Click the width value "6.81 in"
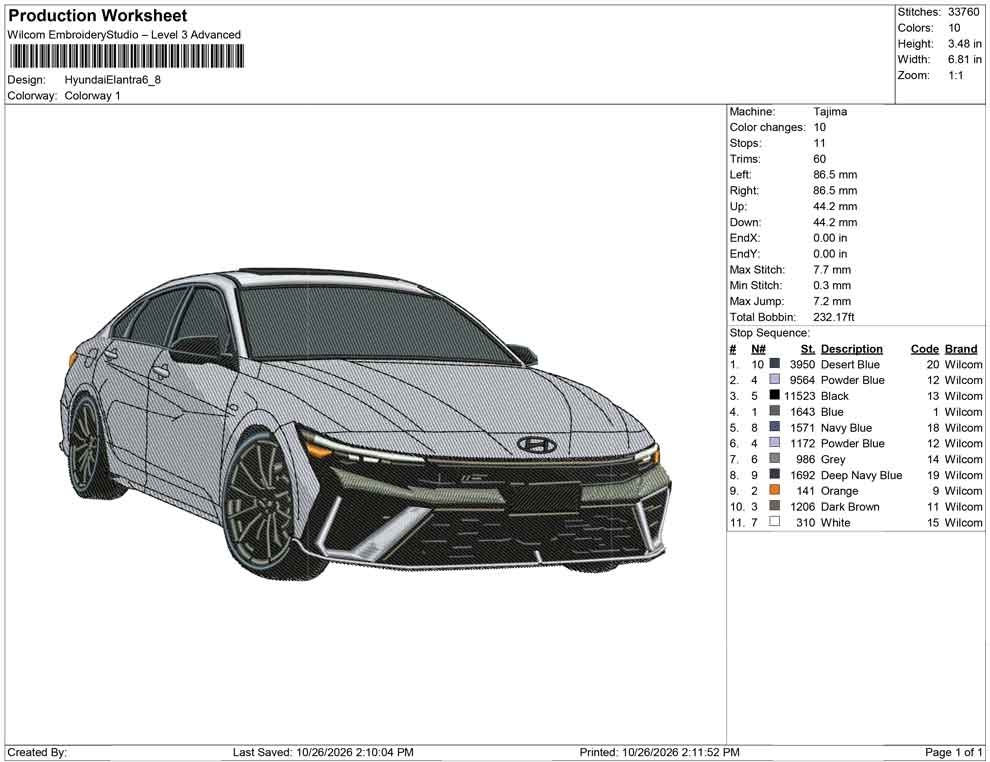This screenshot has height=762, width=990. [x=965, y=59]
